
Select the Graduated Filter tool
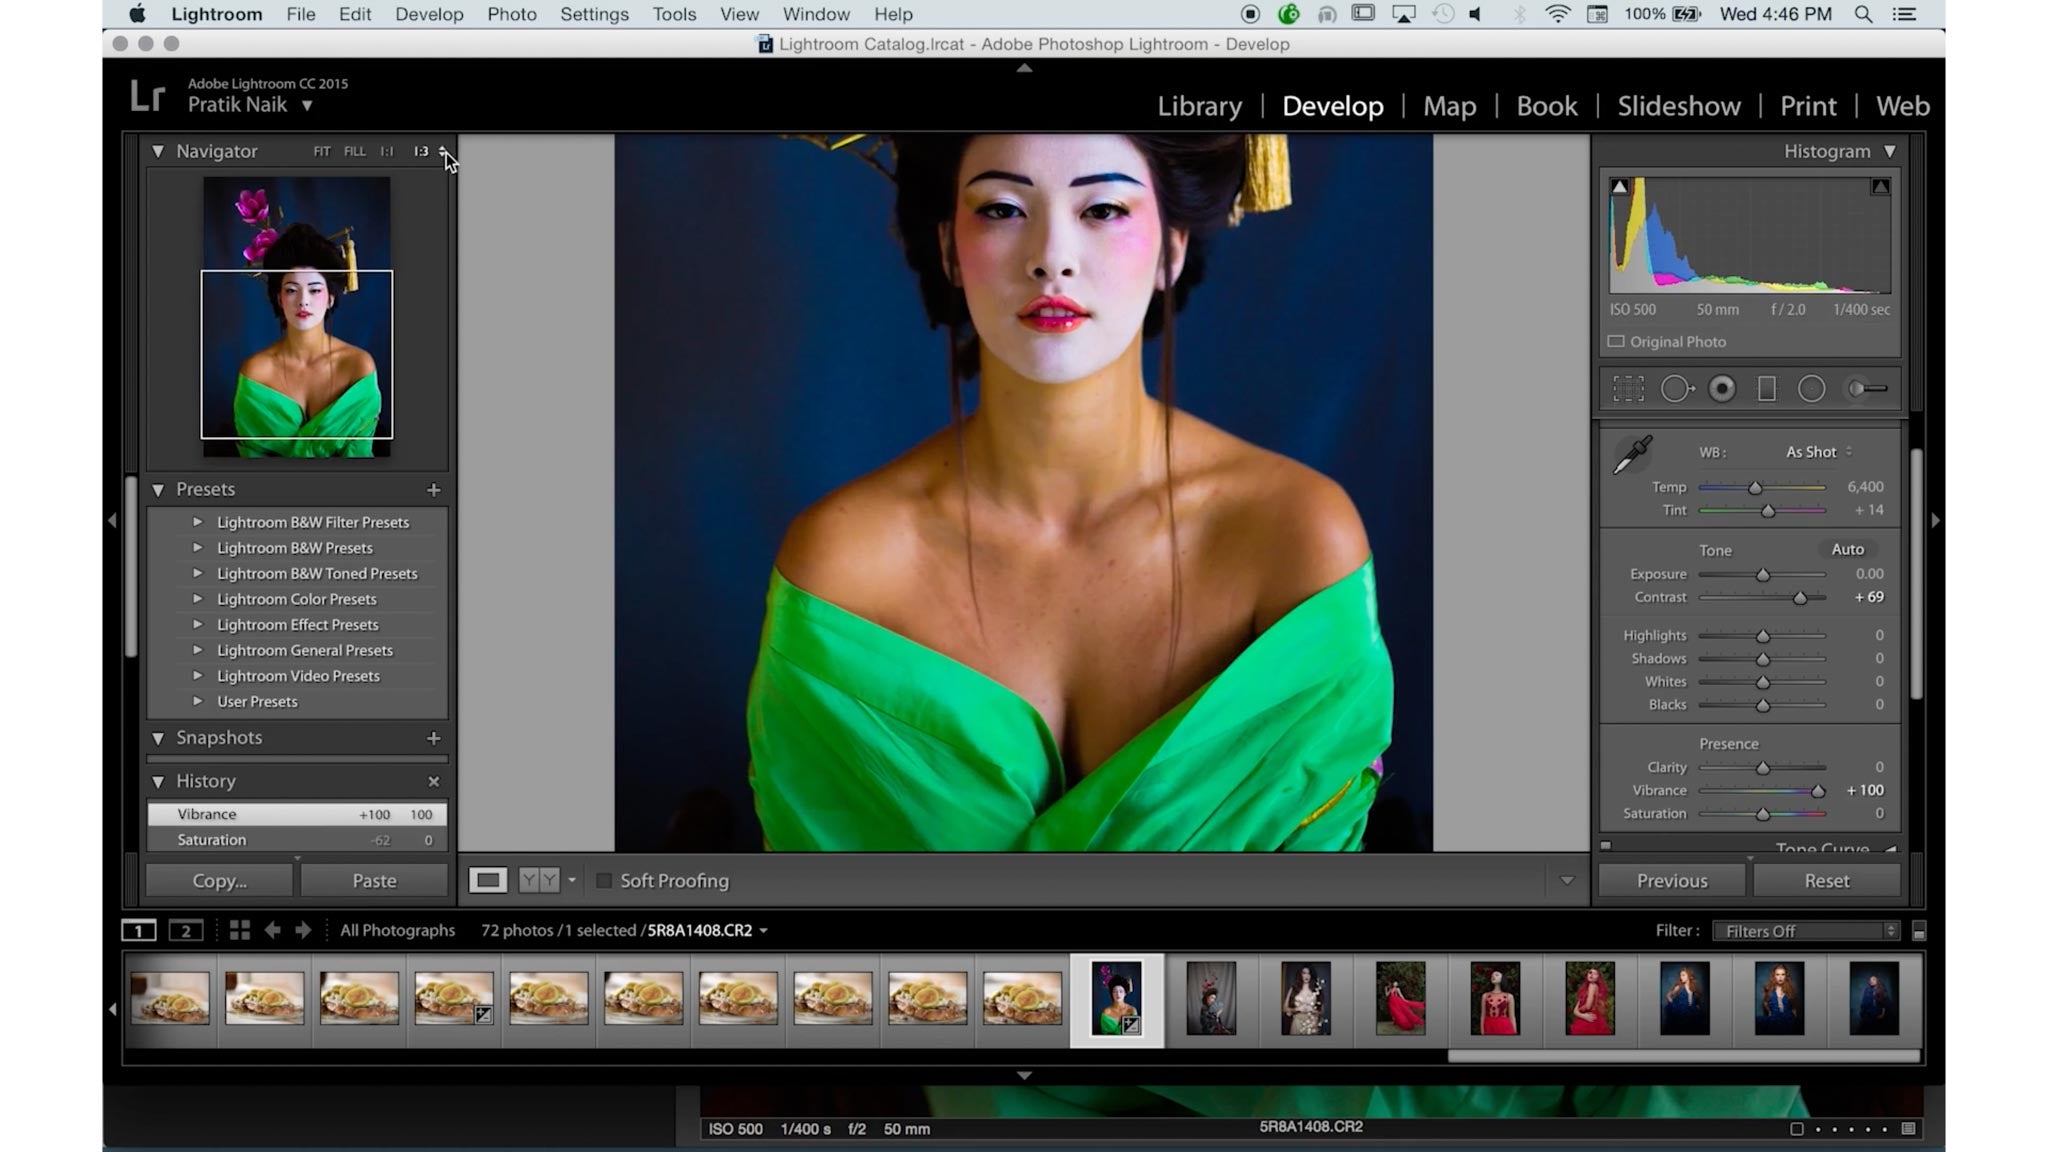1765,388
